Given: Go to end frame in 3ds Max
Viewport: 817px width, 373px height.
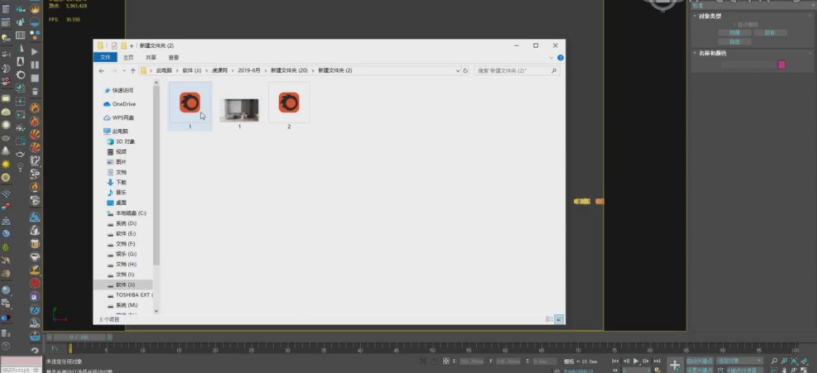Looking at the screenshot, I should pos(657,361).
